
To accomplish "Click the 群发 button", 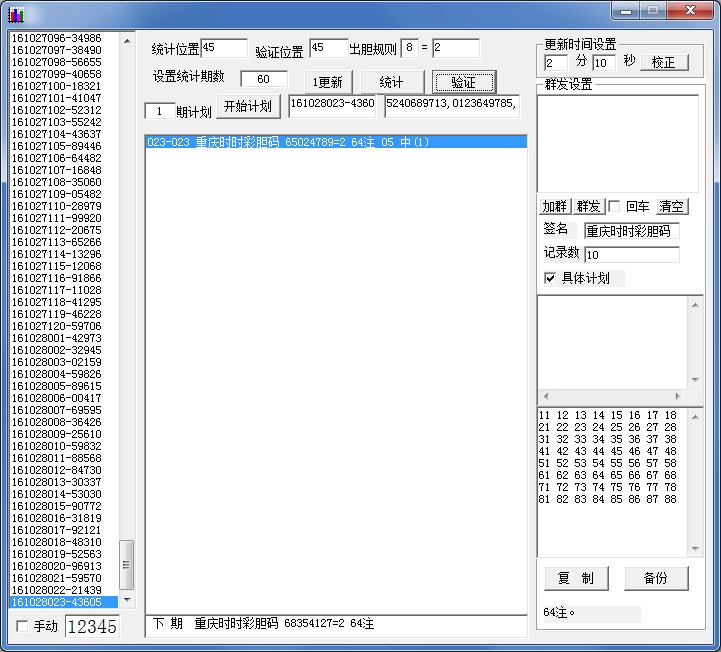I will pyautogui.click(x=589, y=206).
